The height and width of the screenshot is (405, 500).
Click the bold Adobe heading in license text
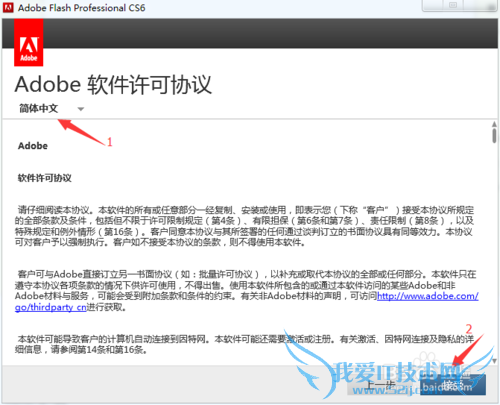(33, 146)
